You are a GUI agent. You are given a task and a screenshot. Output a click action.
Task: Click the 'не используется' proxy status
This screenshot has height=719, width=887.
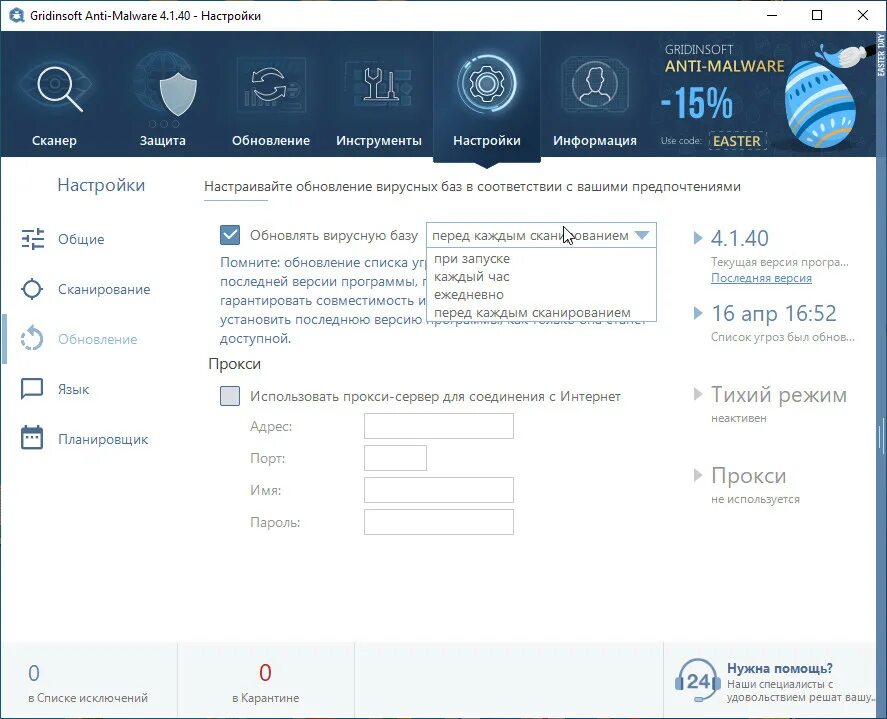coord(755,499)
